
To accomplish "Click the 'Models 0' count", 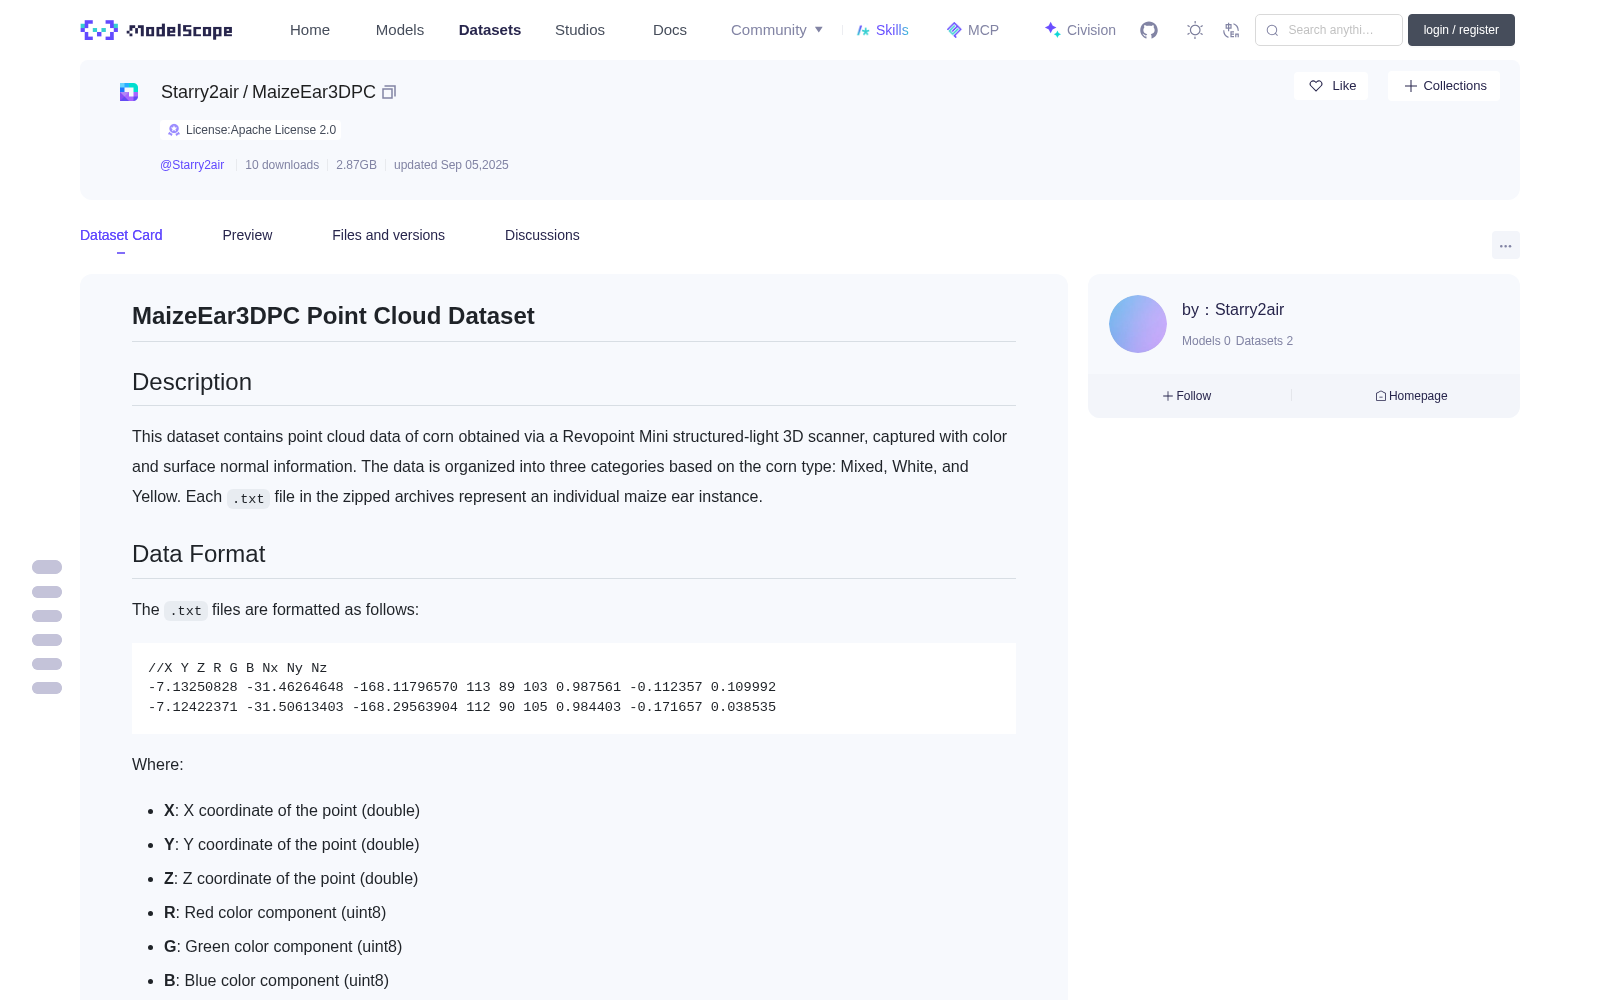I will [x=1206, y=341].
